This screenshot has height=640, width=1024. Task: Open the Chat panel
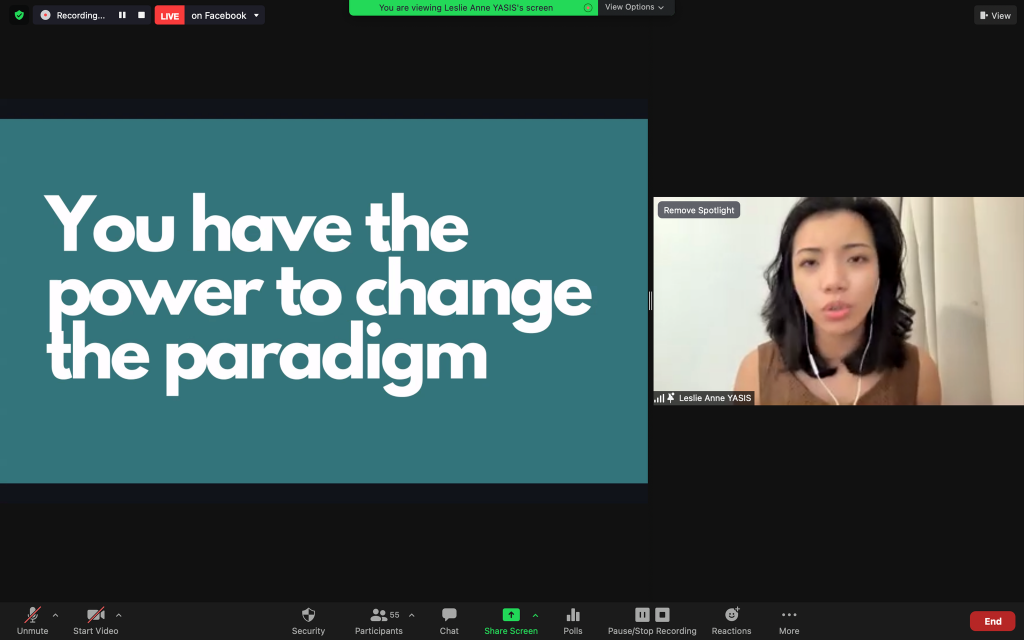click(449, 620)
